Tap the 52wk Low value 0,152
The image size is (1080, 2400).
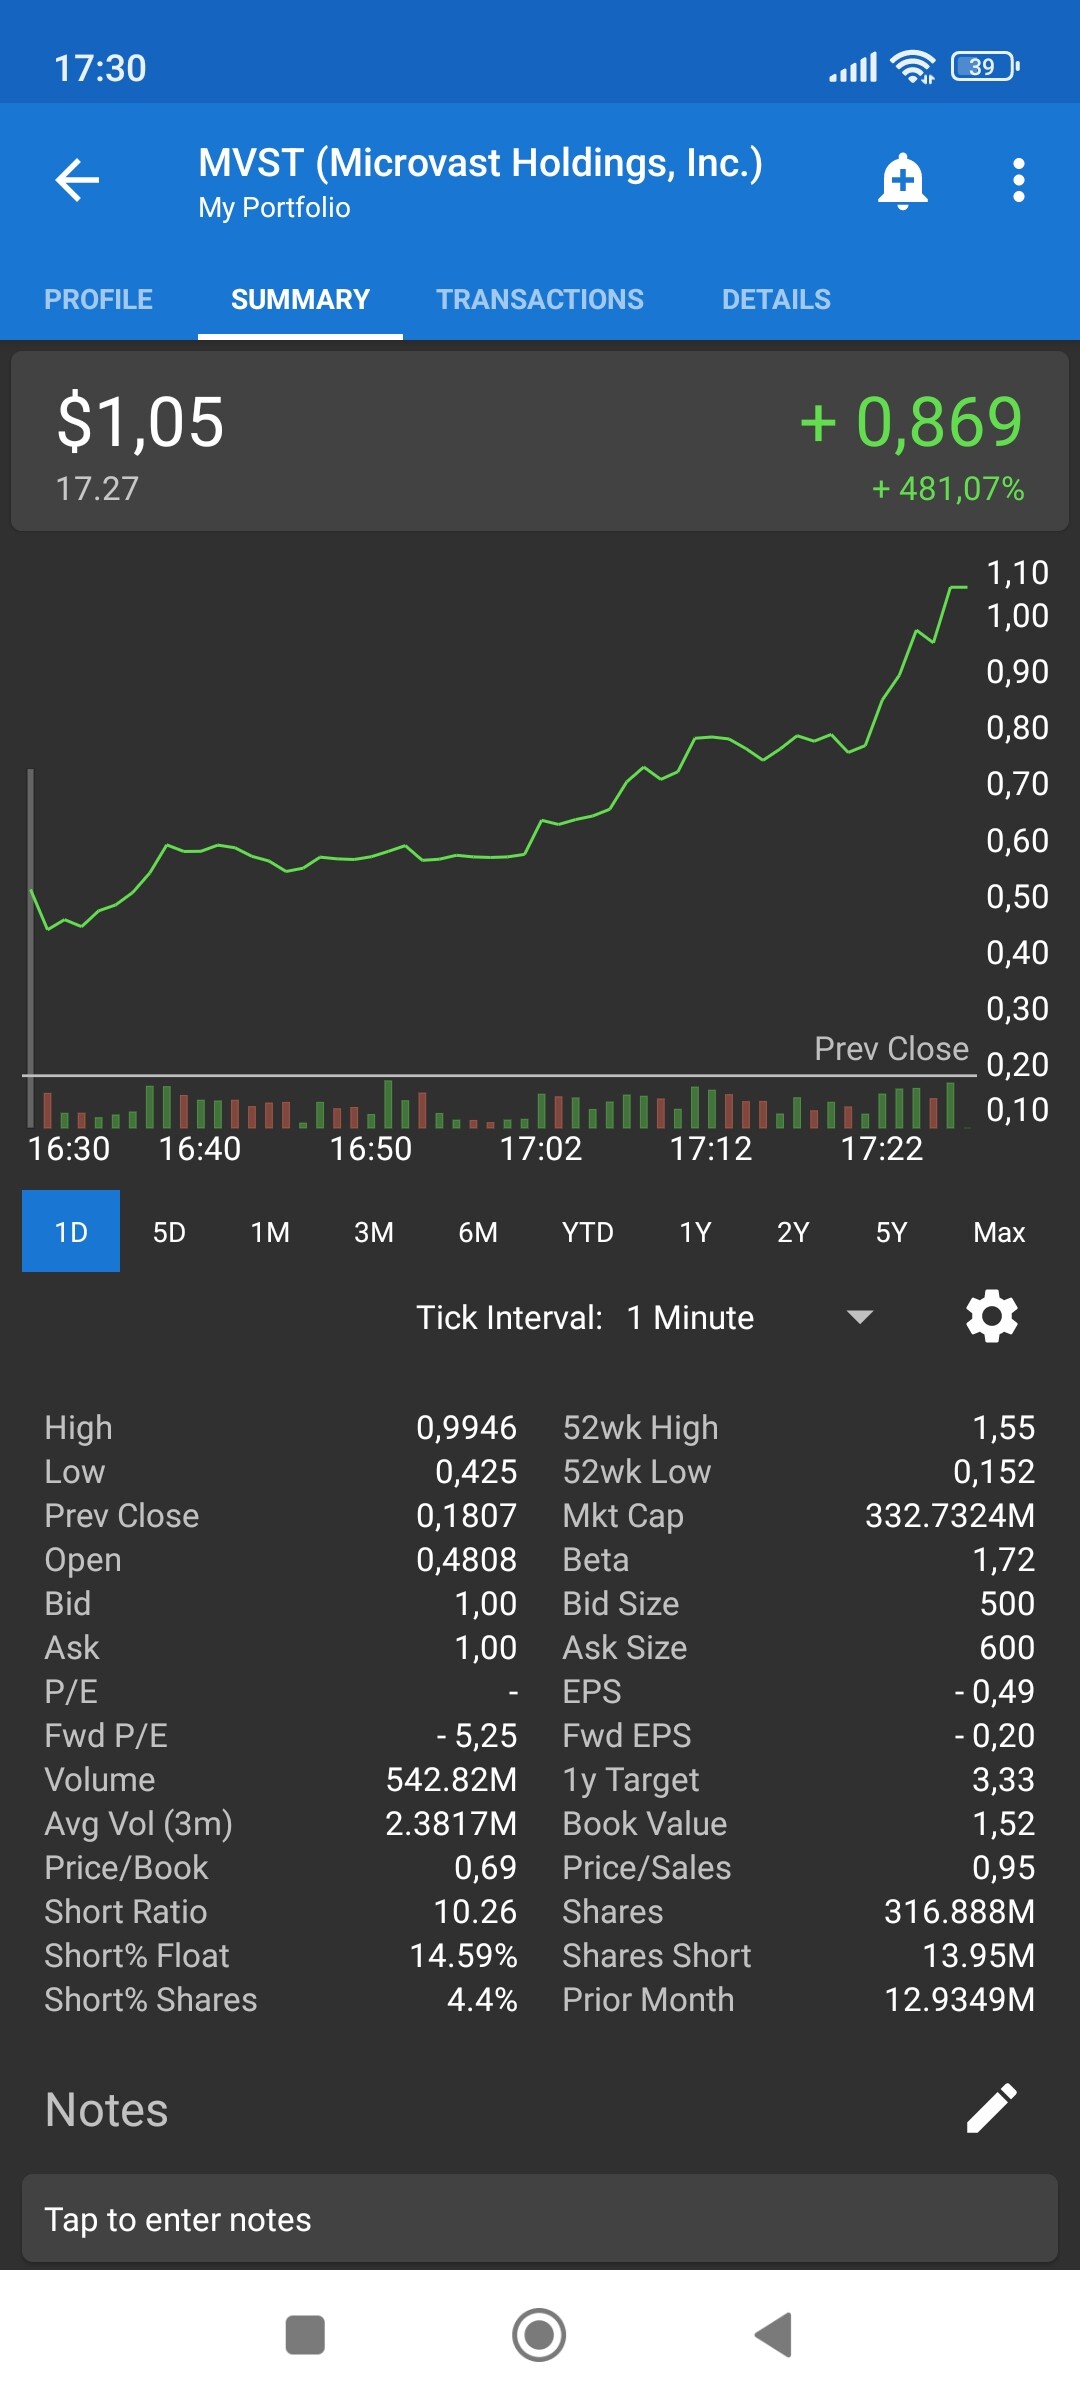tap(994, 1471)
